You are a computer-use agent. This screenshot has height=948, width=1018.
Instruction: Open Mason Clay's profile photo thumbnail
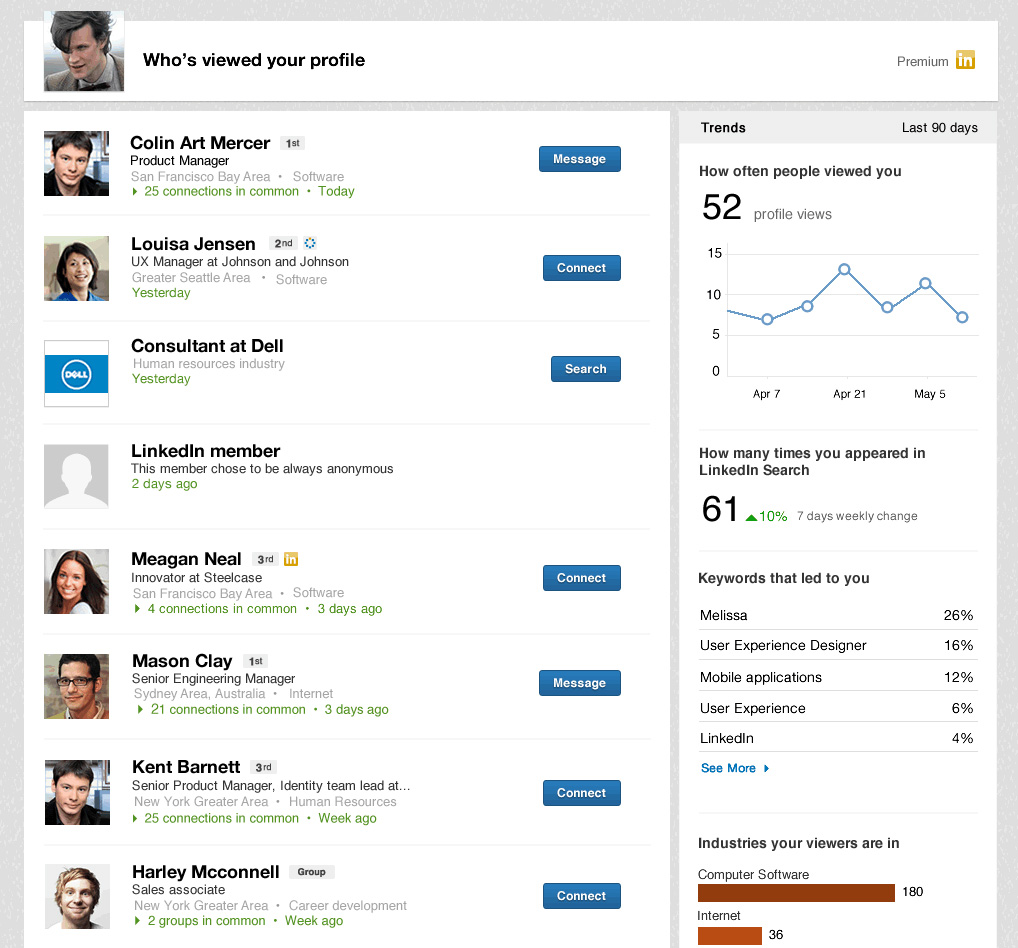77,687
